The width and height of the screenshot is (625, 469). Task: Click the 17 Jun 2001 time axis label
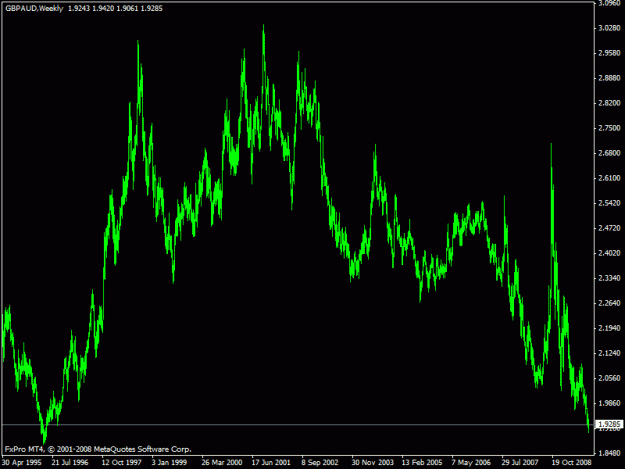pyautogui.click(x=271, y=463)
